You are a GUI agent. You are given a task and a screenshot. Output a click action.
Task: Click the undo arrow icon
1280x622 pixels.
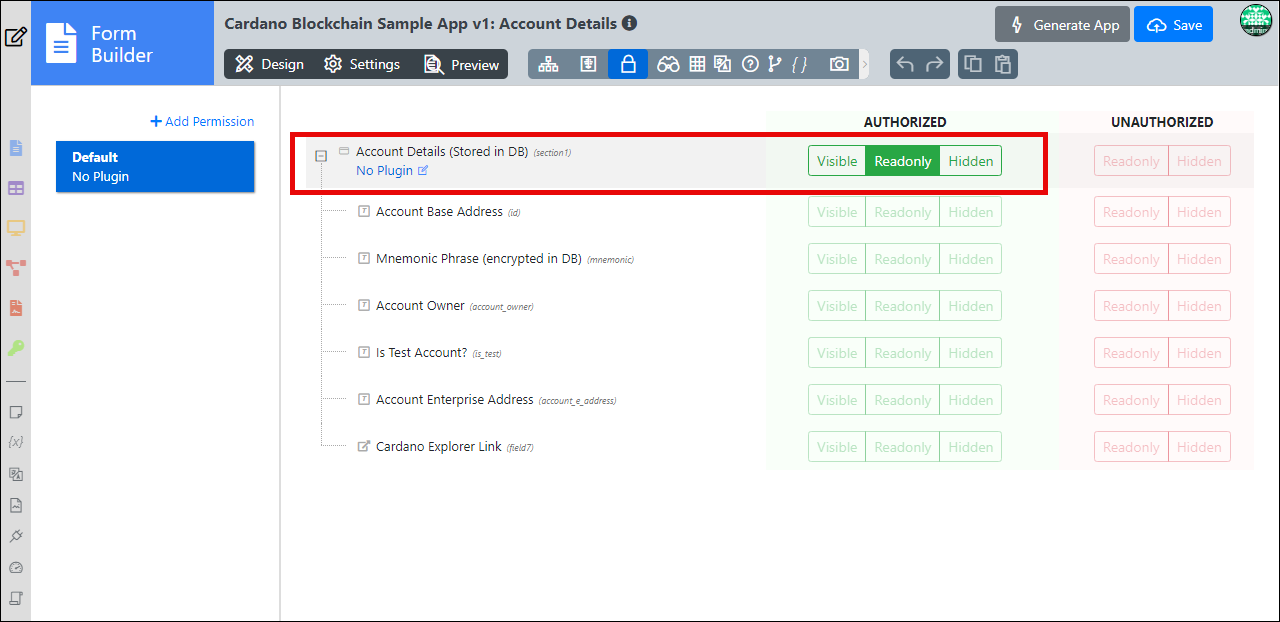click(x=905, y=64)
